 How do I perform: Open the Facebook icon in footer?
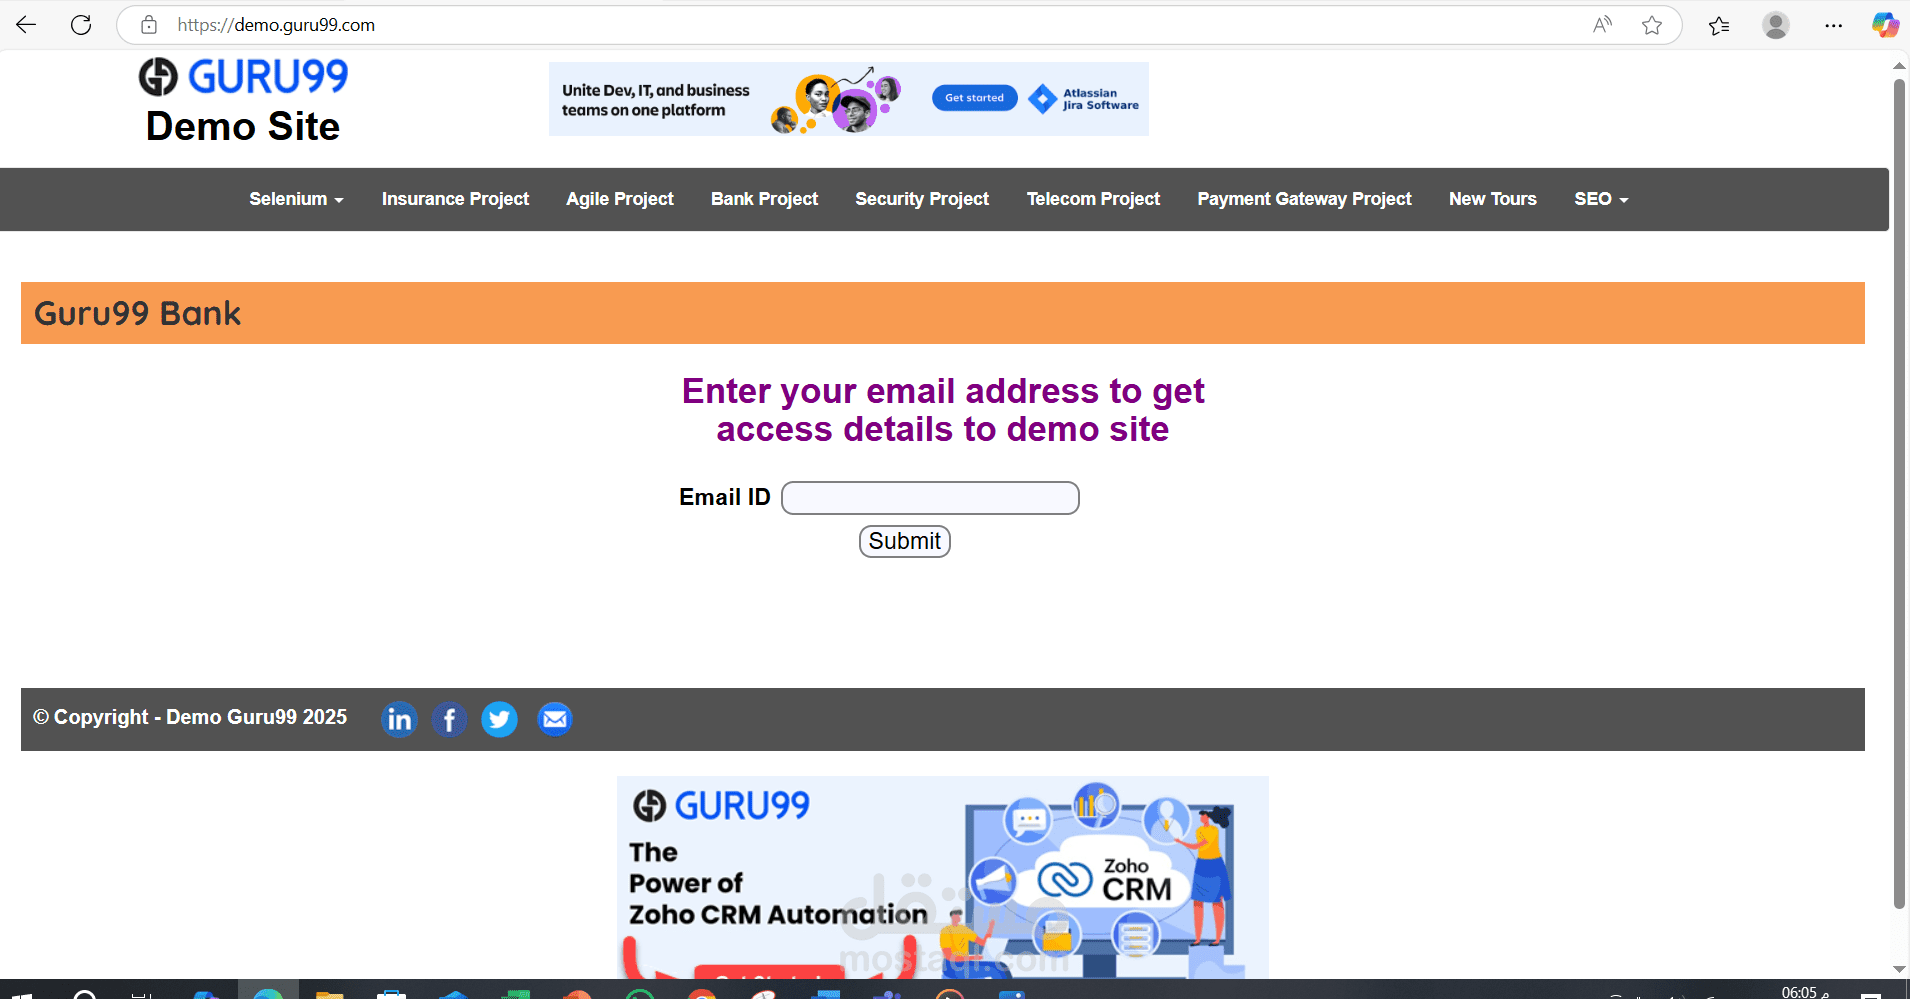click(449, 719)
